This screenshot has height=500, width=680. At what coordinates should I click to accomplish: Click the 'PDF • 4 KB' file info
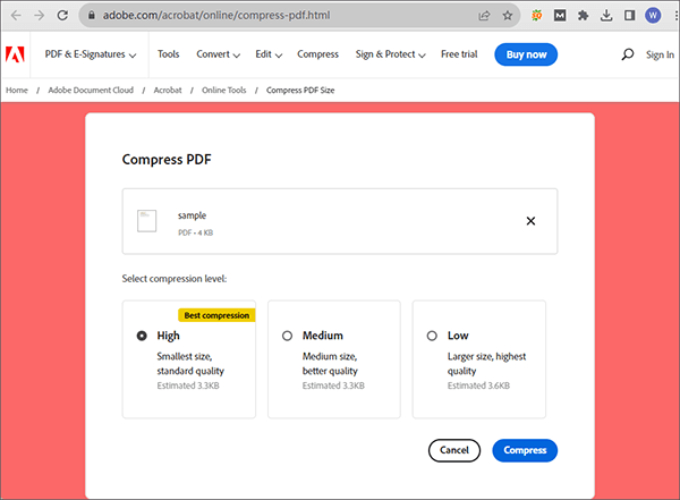[195, 233]
